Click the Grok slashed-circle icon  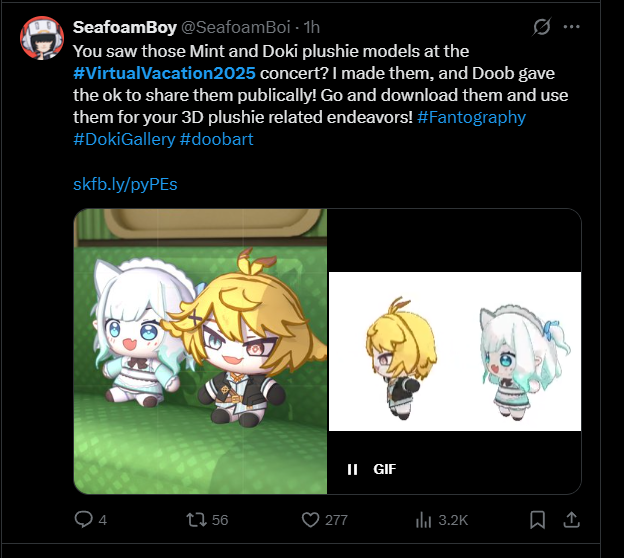tap(542, 27)
